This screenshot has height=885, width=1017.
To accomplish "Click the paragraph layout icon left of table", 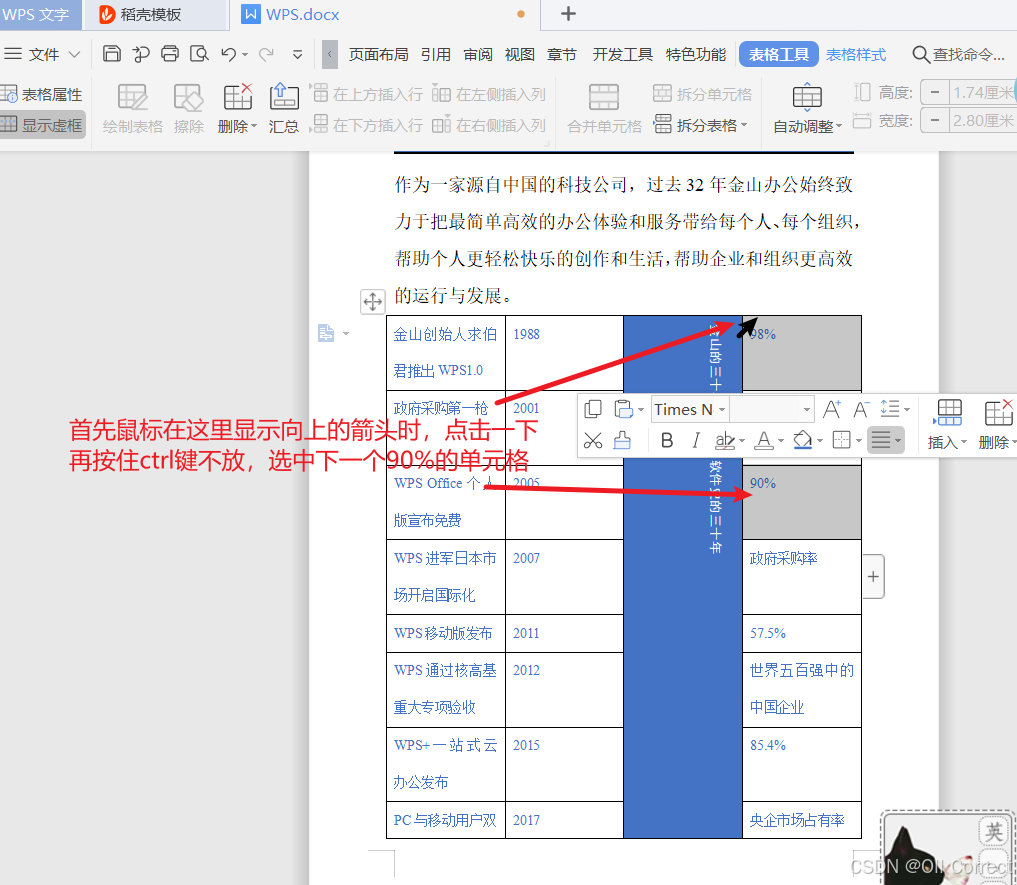I will [x=326, y=333].
